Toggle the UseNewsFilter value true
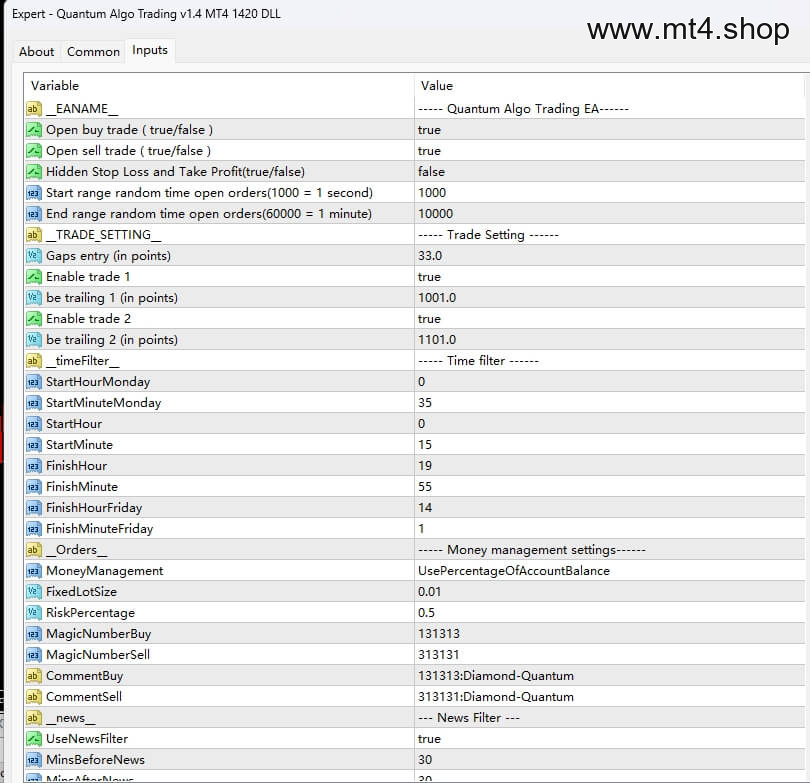810x783 pixels. click(x=429, y=739)
